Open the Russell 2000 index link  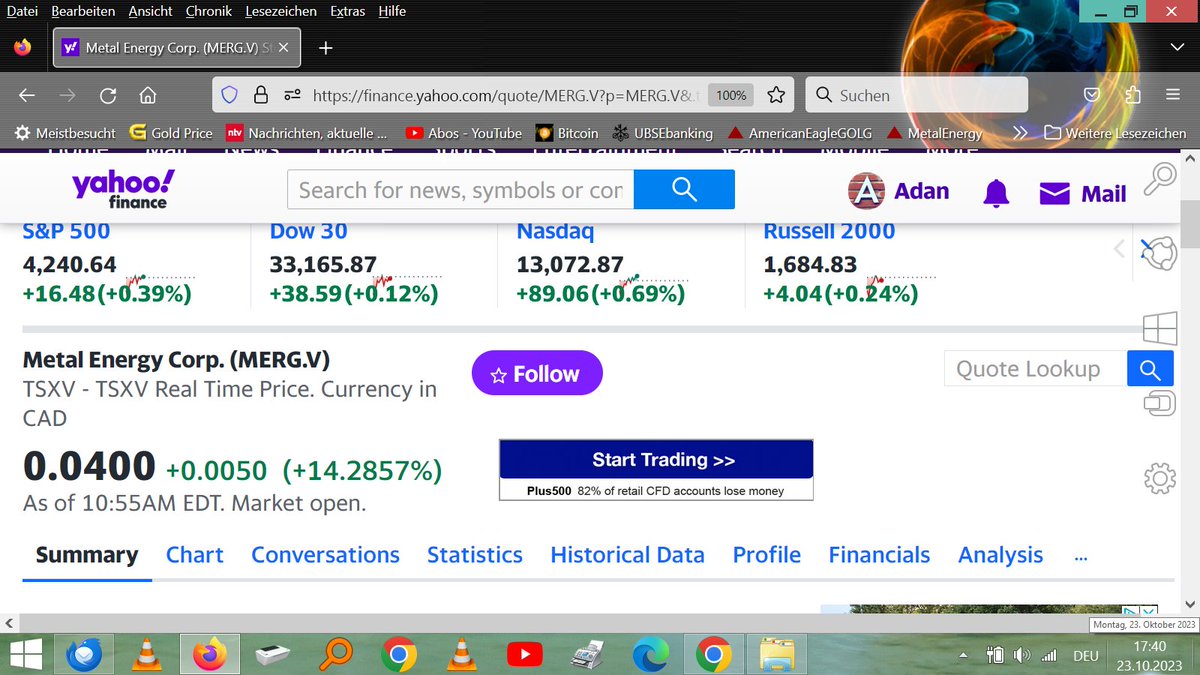pyautogui.click(x=829, y=232)
